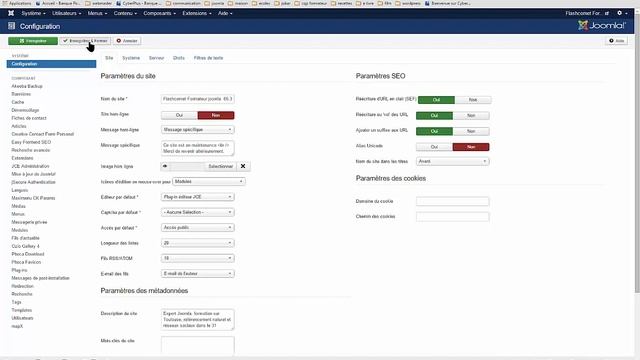Image resolution: width=640 pixels, height=360 pixels.
Task: Click the eye preview icon for Image hors-ligne
Action: [165, 166]
